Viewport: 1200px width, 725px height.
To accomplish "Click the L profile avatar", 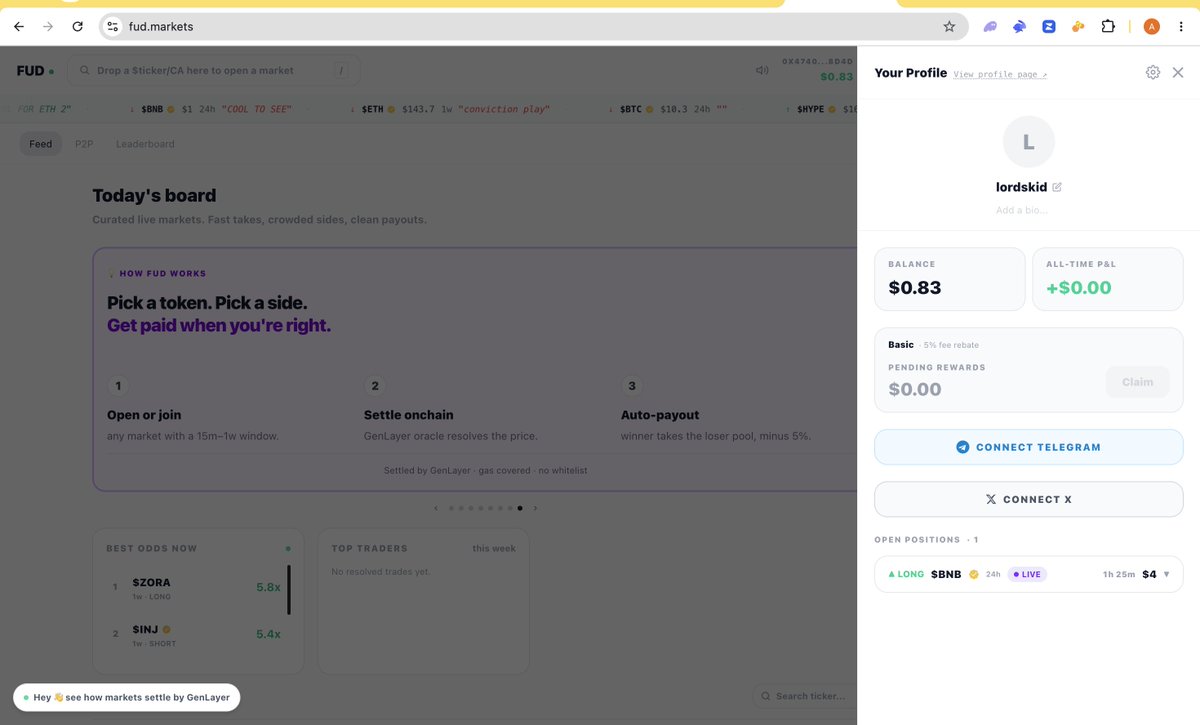I will pyautogui.click(x=1028, y=142).
